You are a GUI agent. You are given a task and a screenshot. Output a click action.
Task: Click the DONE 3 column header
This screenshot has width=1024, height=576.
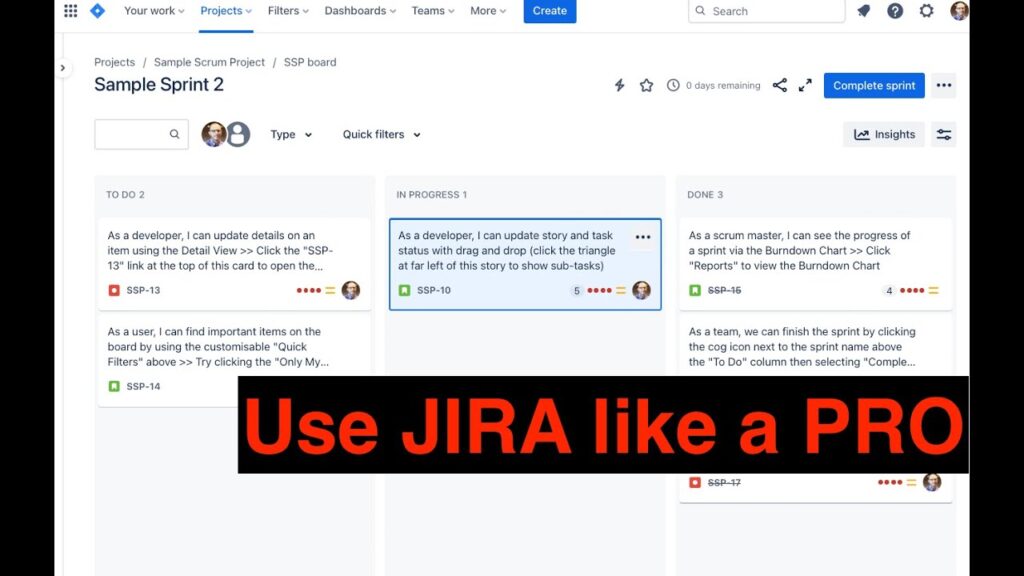pyautogui.click(x=705, y=195)
